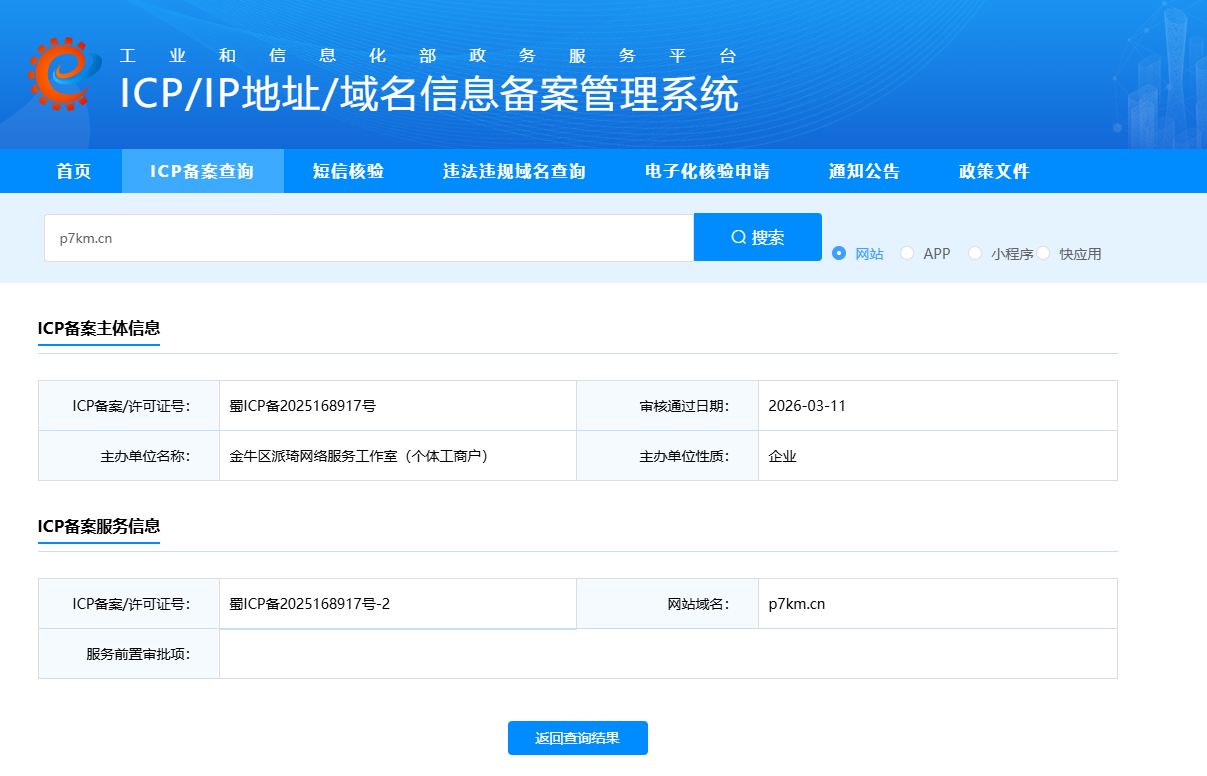Click the 搜索 button
The image size is (1207, 776).
pos(758,237)
